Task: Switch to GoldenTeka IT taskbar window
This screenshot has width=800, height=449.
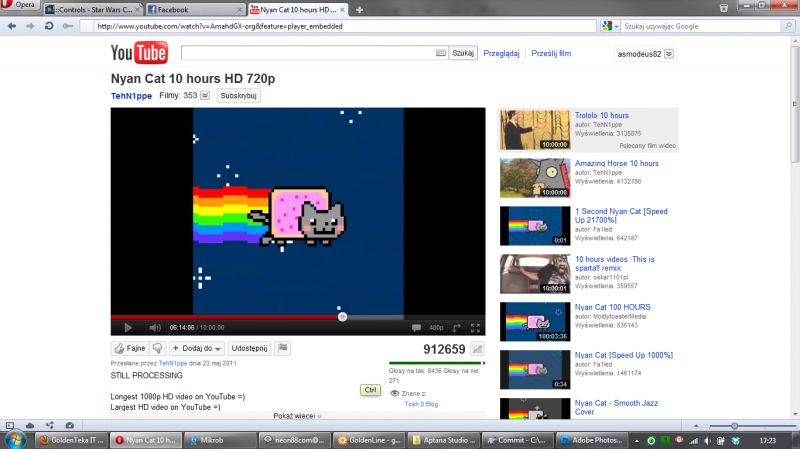Action: (72, 440)
